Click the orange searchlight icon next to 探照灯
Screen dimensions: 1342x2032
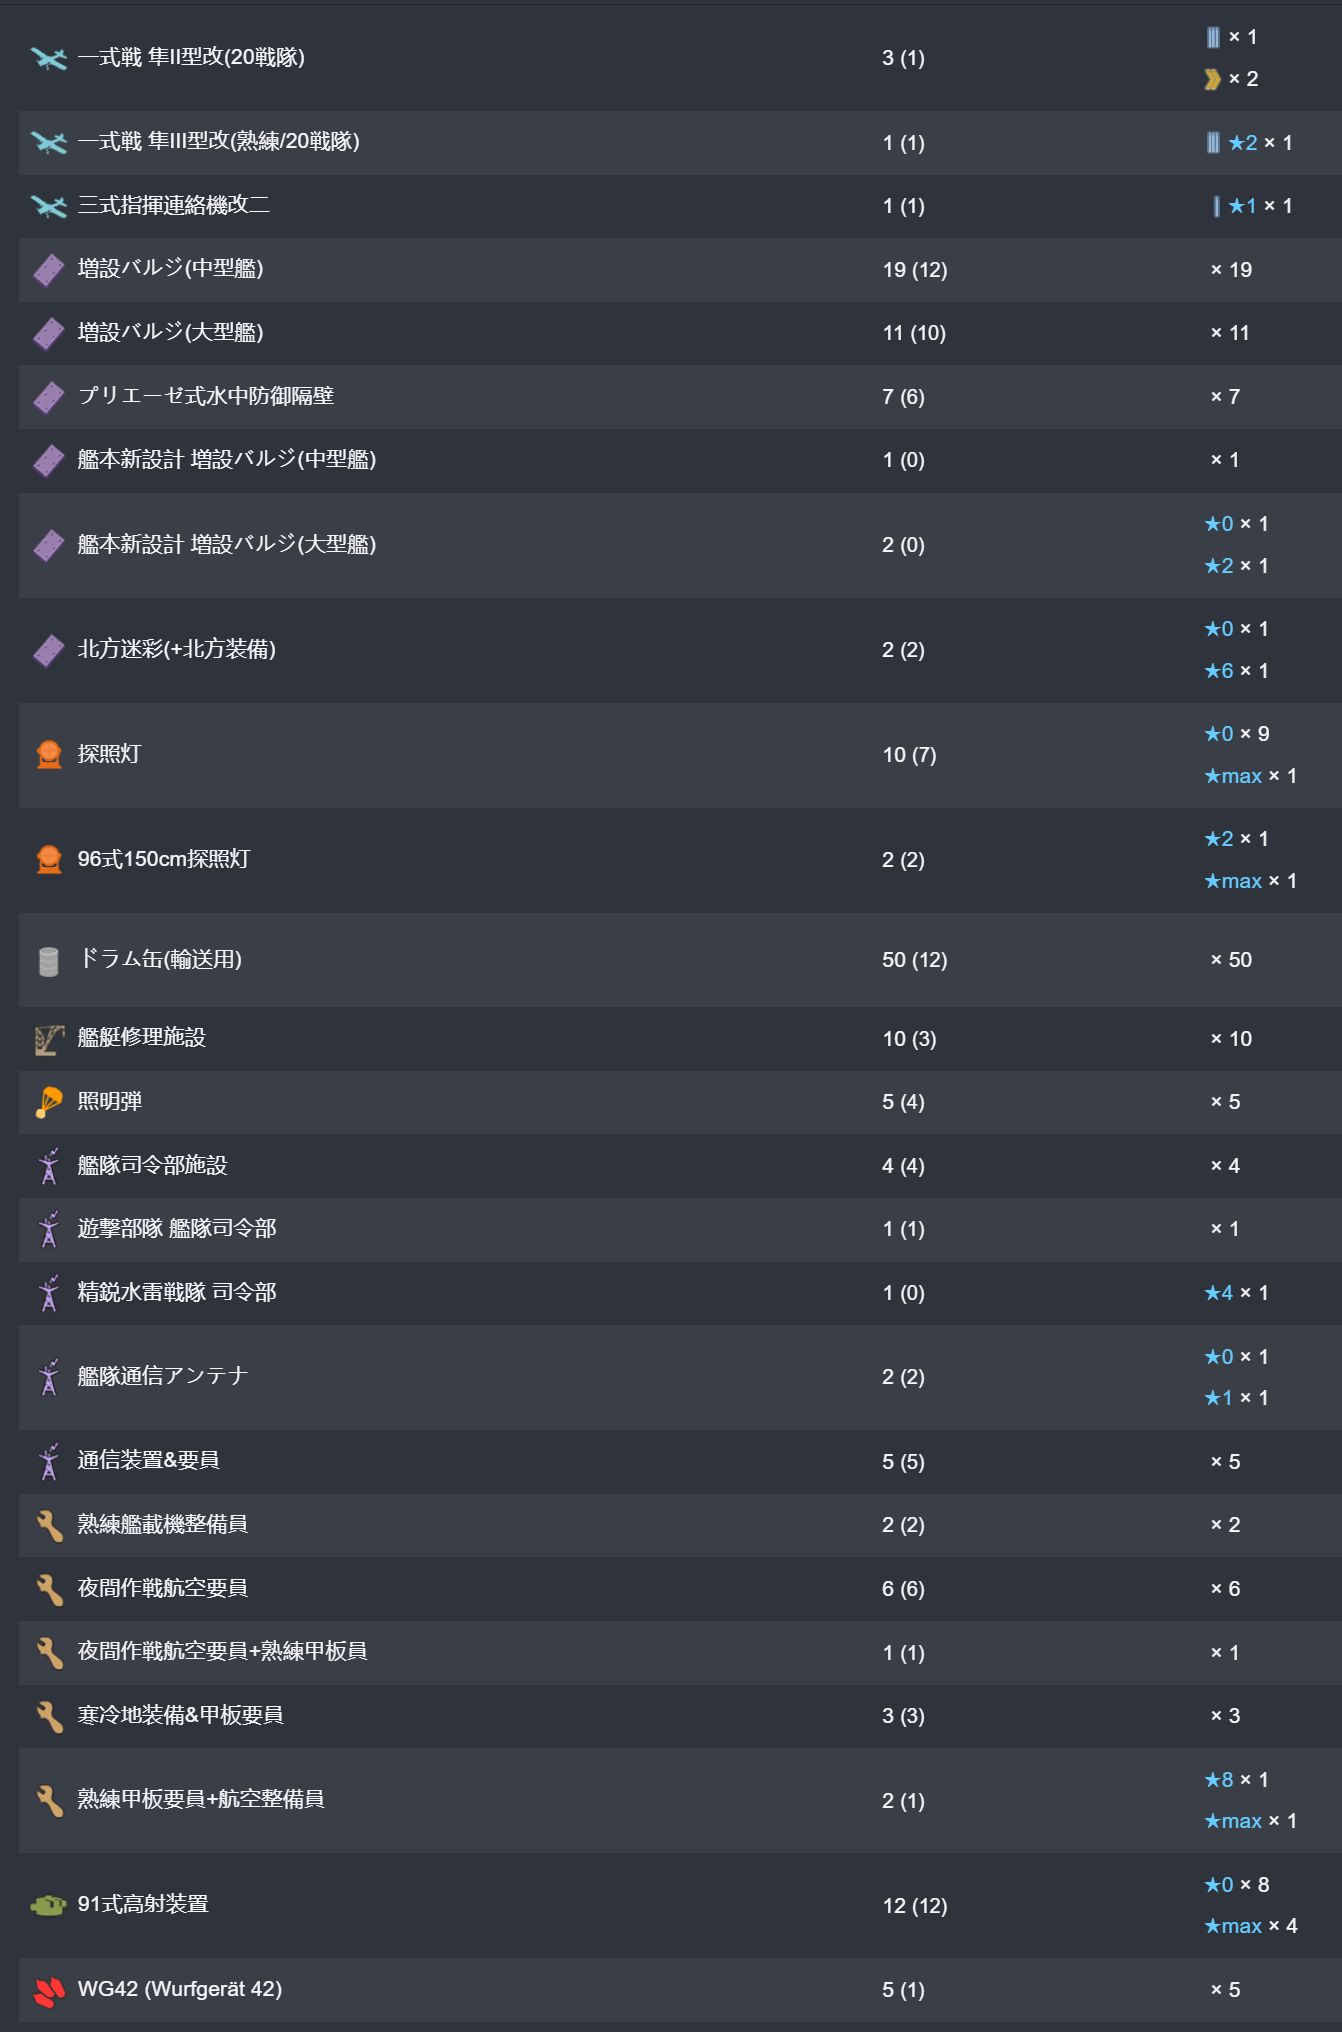point(48,755)
